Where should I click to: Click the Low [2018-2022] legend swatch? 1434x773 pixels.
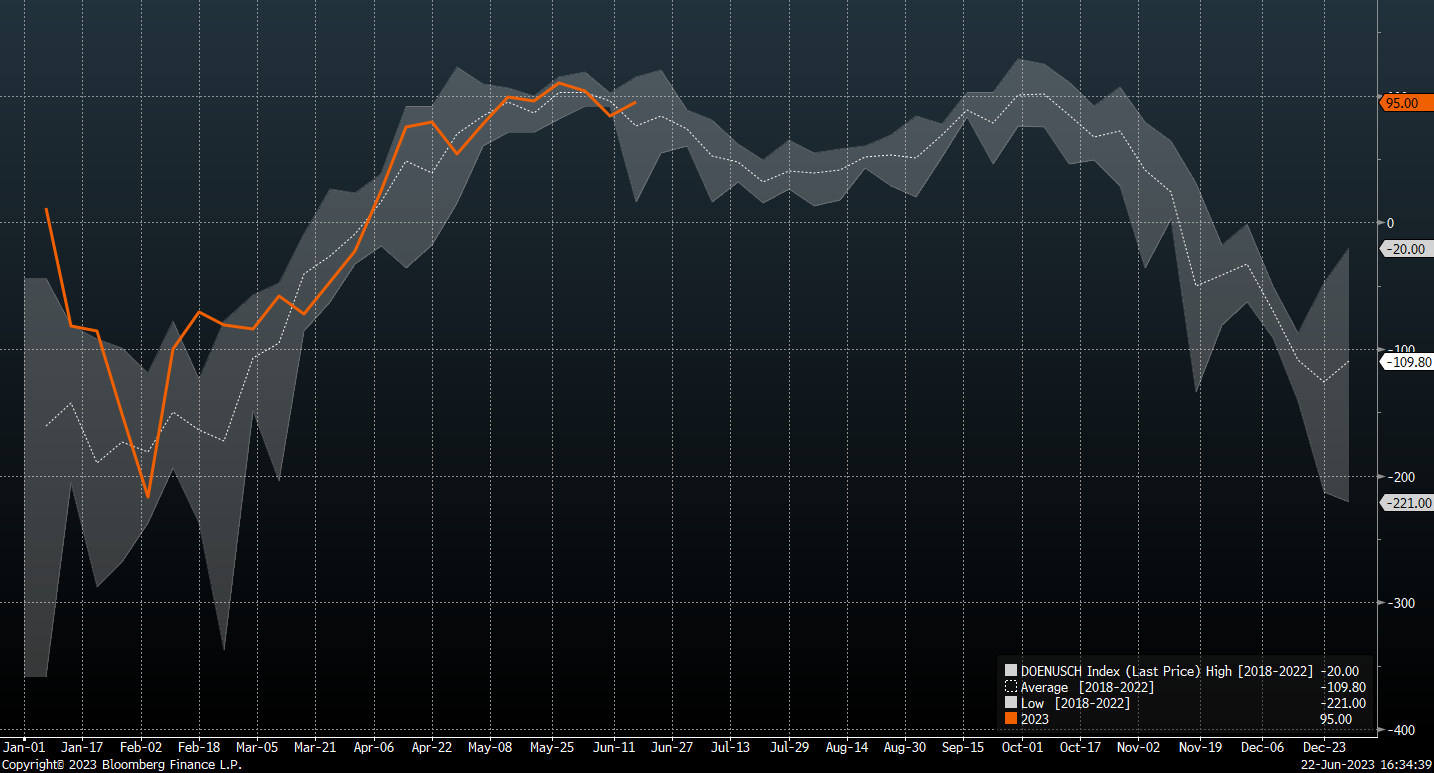coord(1011,703)
